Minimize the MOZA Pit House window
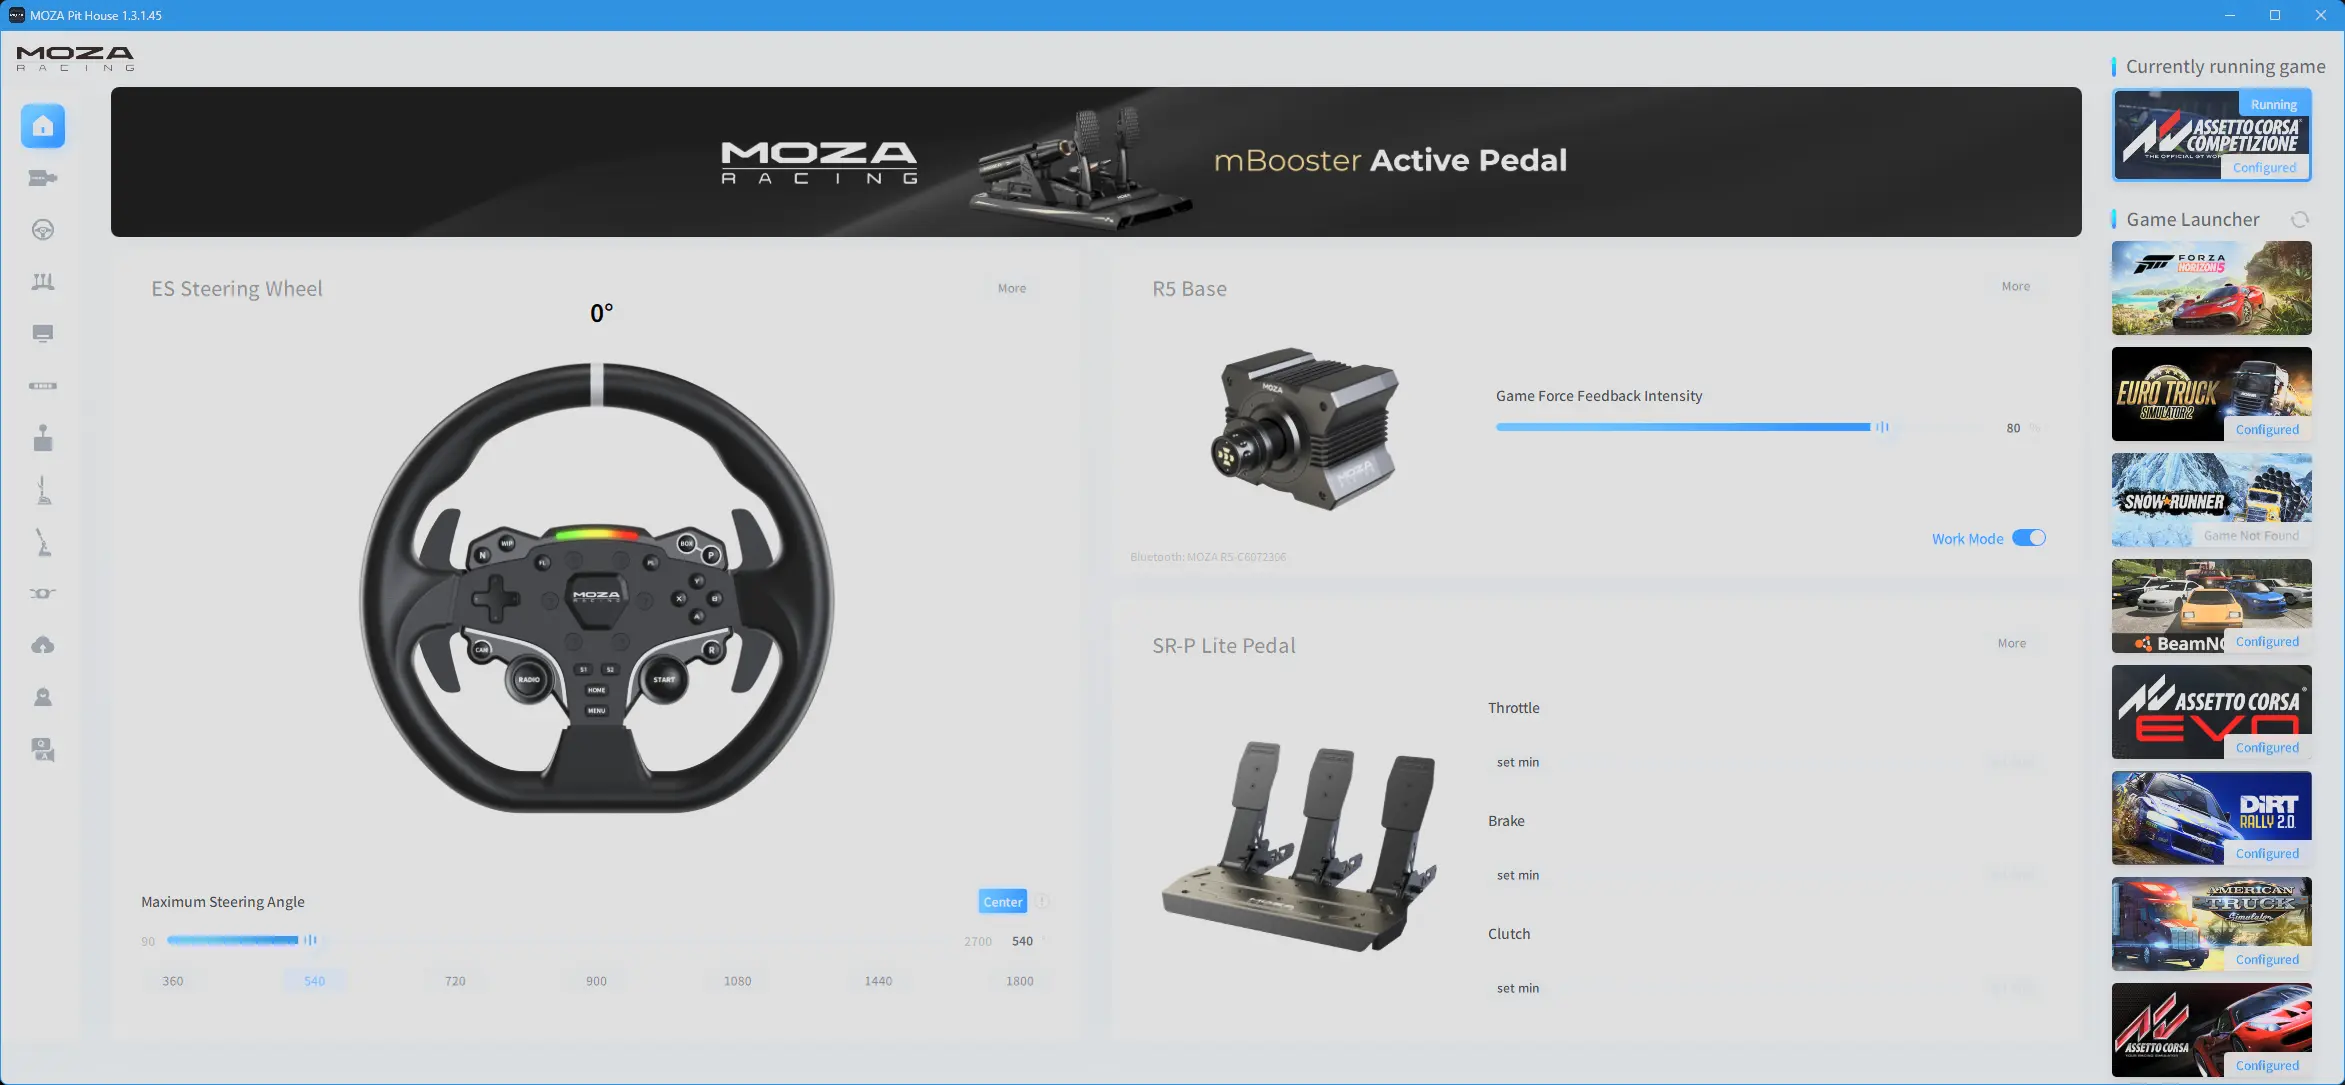The height and width of the screenshot is (1085, 2345). [x=2229, y=15]
